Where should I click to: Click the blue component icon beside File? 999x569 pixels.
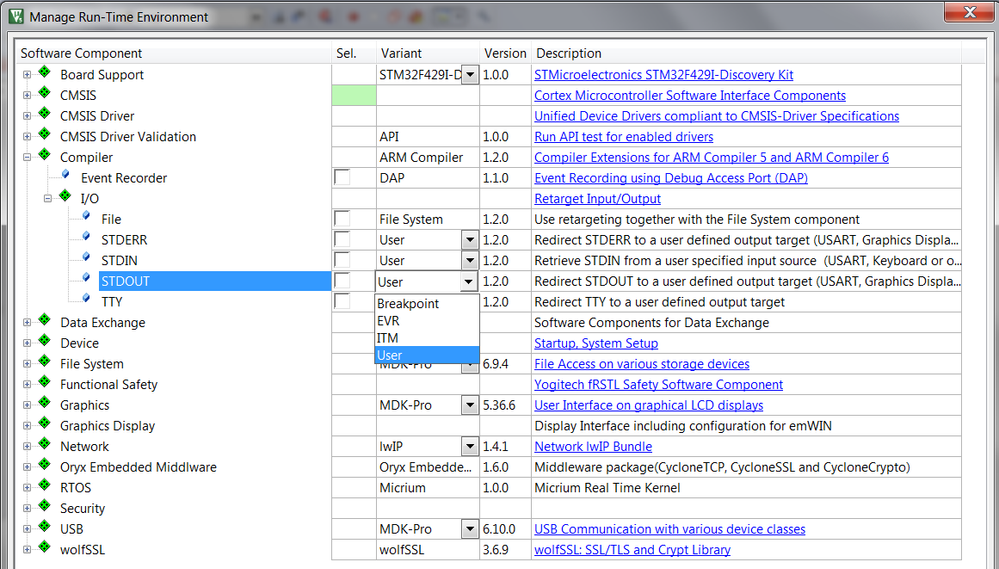[86, 216]
